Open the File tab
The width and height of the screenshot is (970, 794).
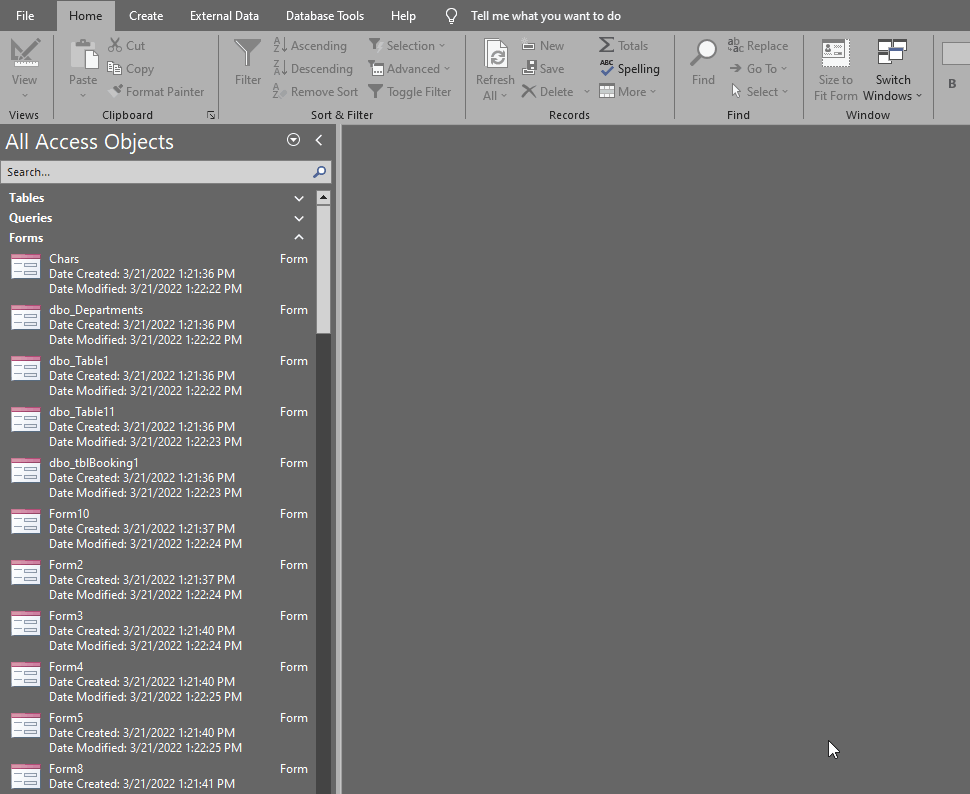(25, 16)
